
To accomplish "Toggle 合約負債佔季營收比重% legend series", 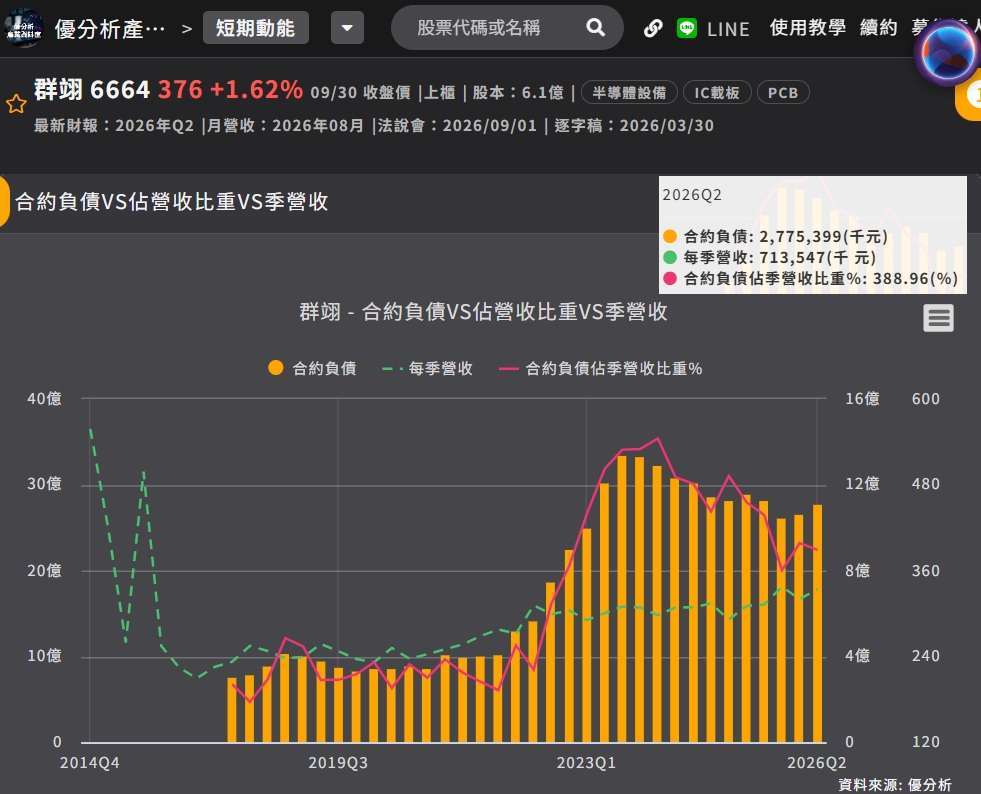I will point(600,369).
